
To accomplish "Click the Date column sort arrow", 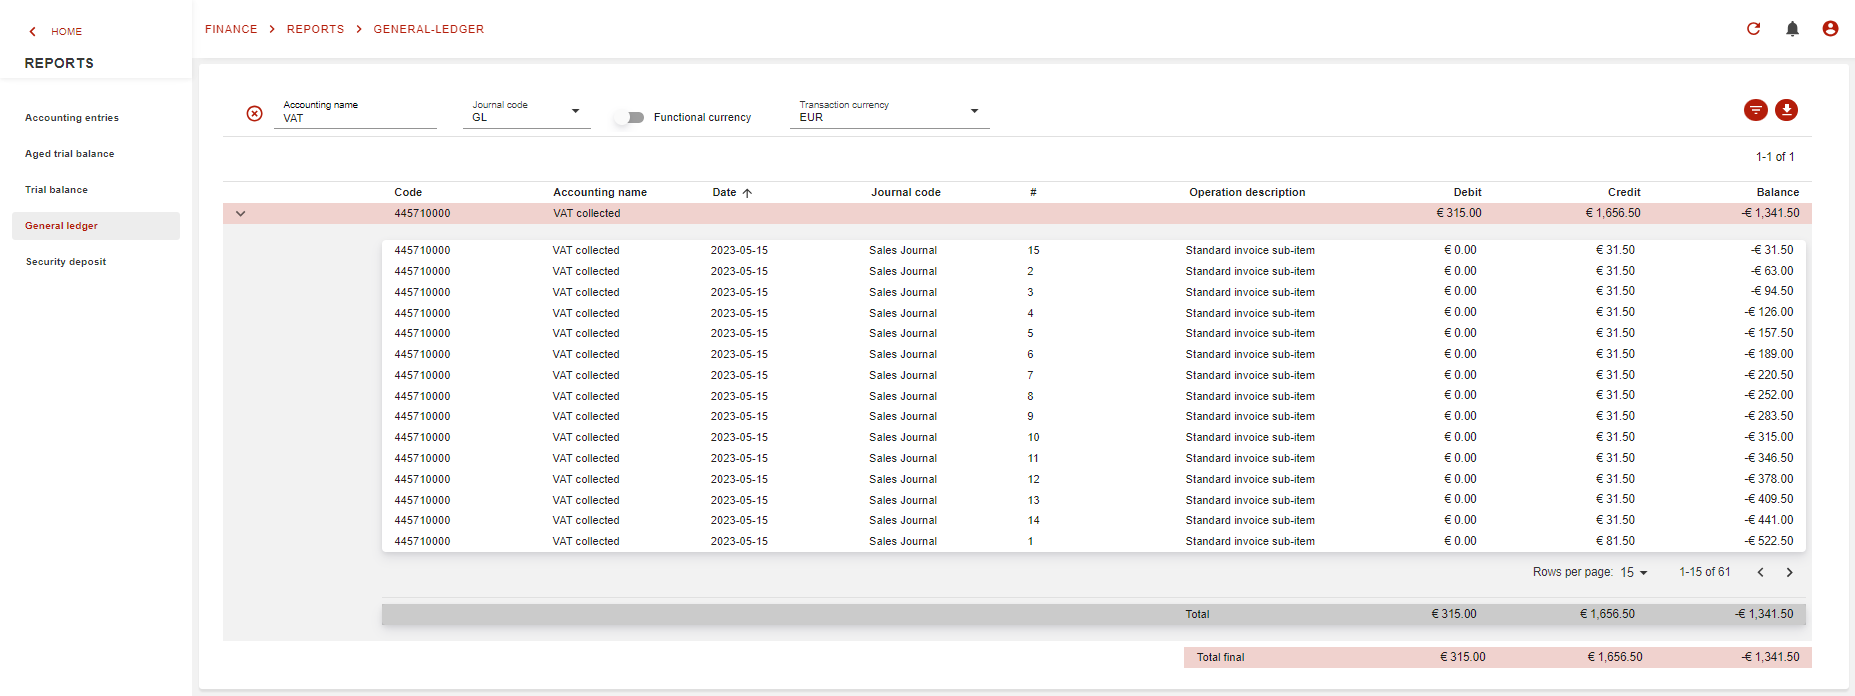I will 747,193.
